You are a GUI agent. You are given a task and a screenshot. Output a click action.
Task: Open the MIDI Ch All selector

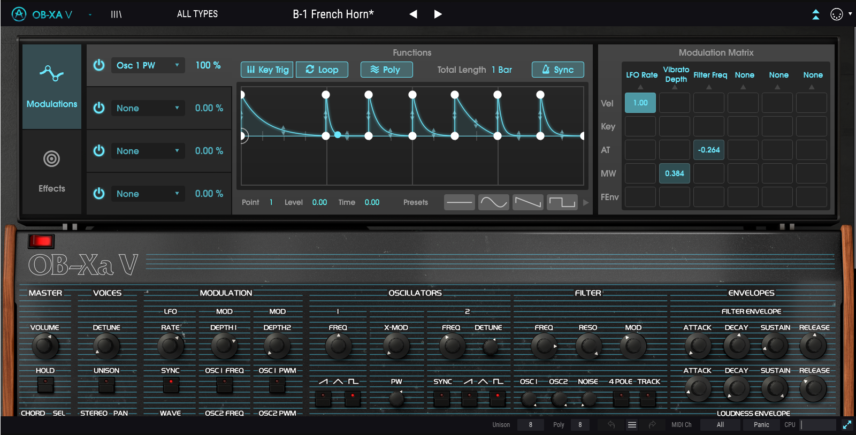pos(720,425)
